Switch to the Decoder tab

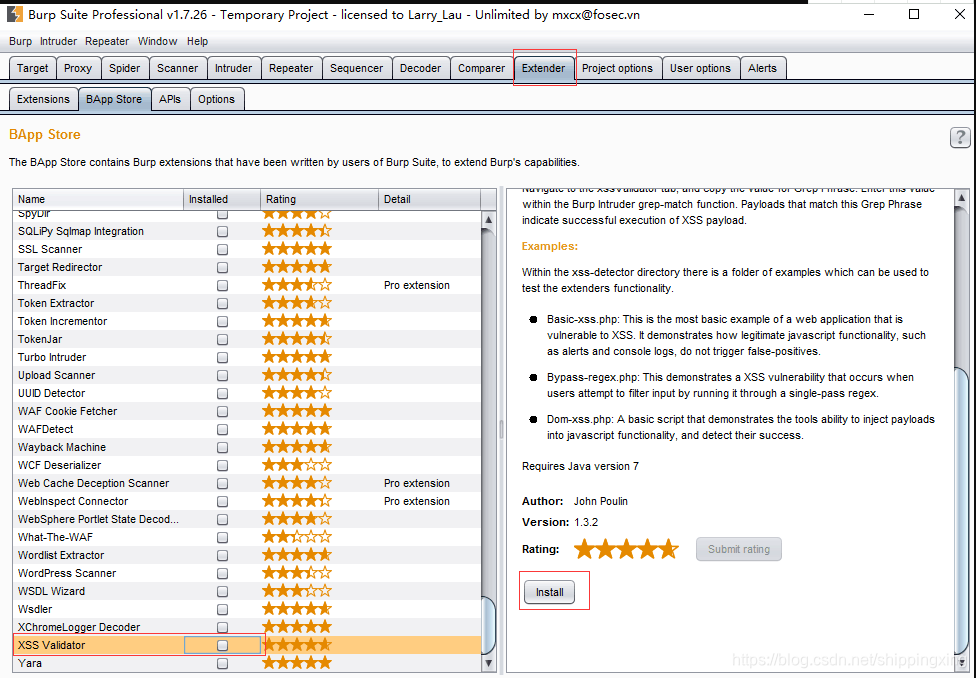tap(421, 68)
